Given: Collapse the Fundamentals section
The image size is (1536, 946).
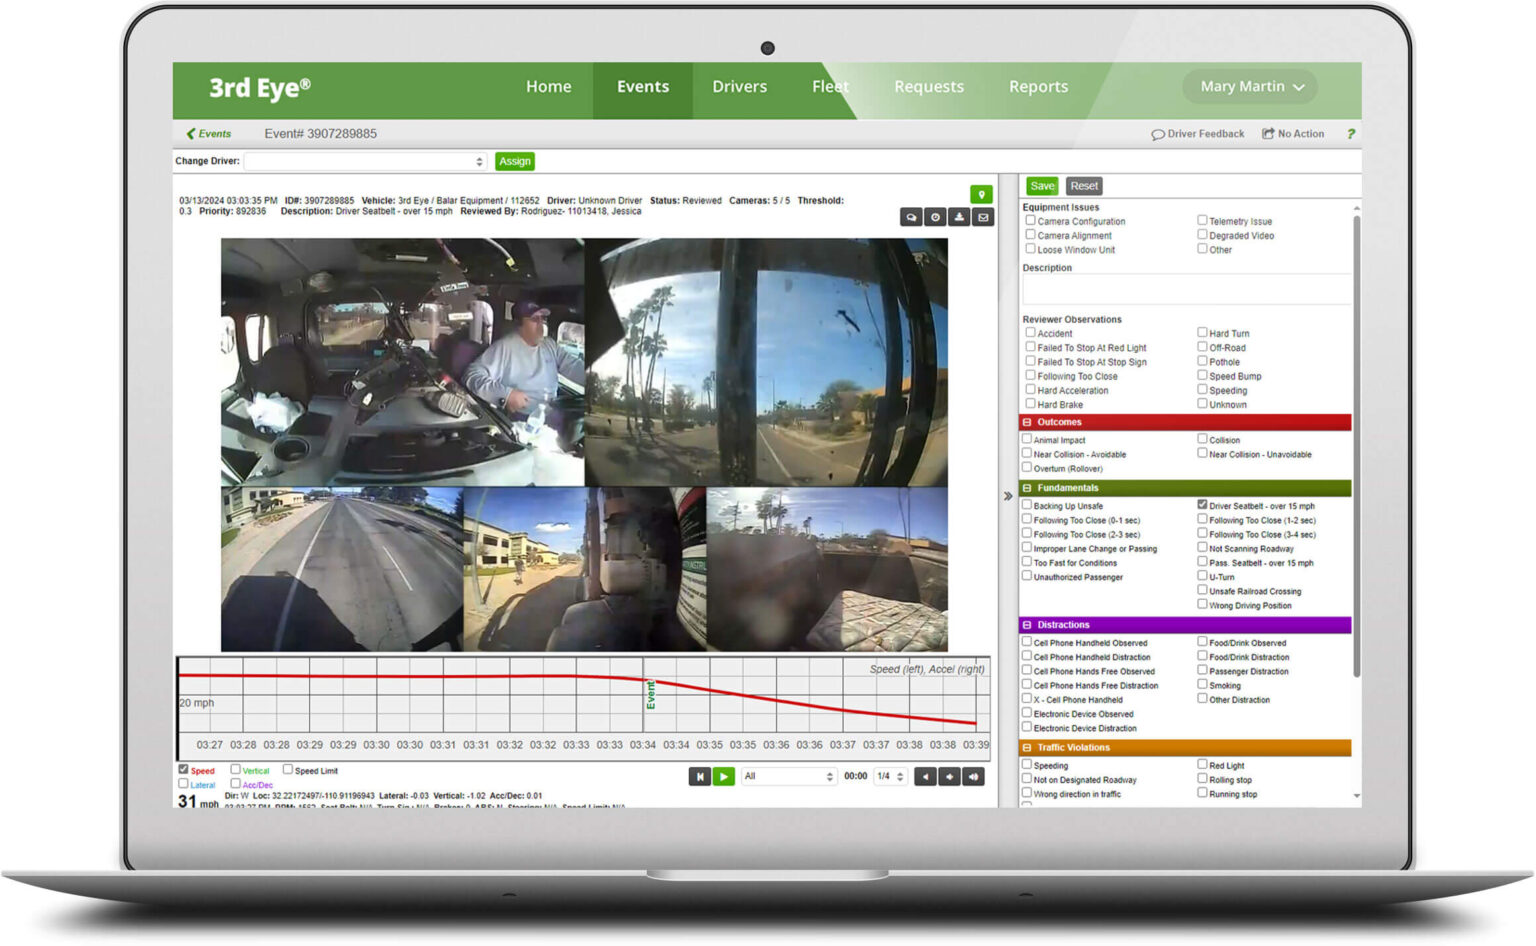Looking at the screenshot, I should pyautogui.click(x=1027, y=488).
